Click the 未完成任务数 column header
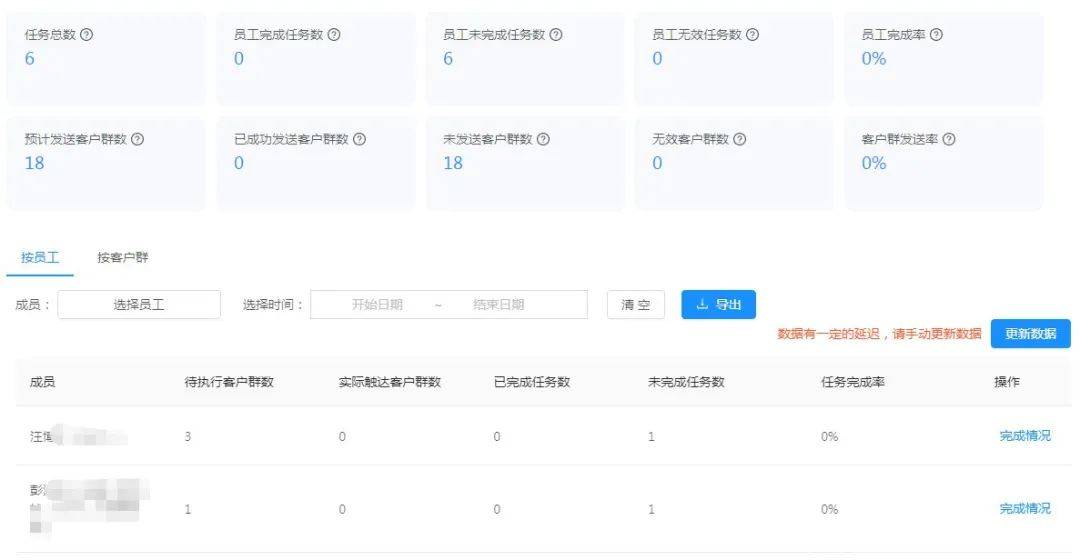The width and height of the screenshot is (1080, 560). tap(686, 382)
